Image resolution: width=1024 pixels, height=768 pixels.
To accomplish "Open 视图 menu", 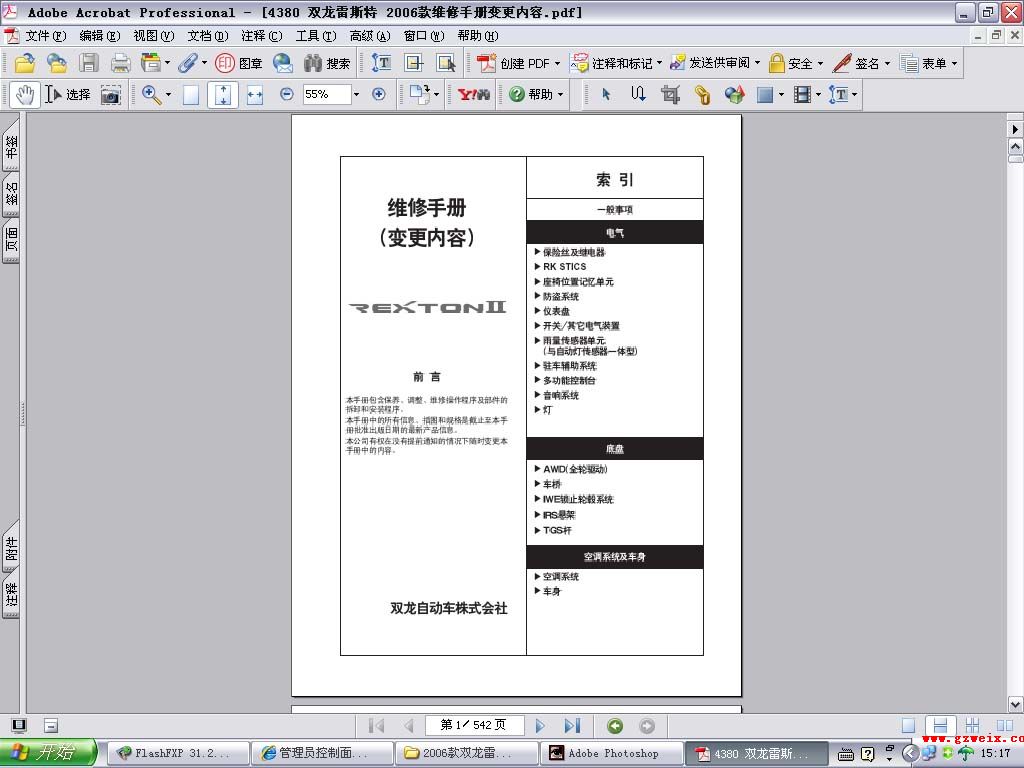I will 153,36.
